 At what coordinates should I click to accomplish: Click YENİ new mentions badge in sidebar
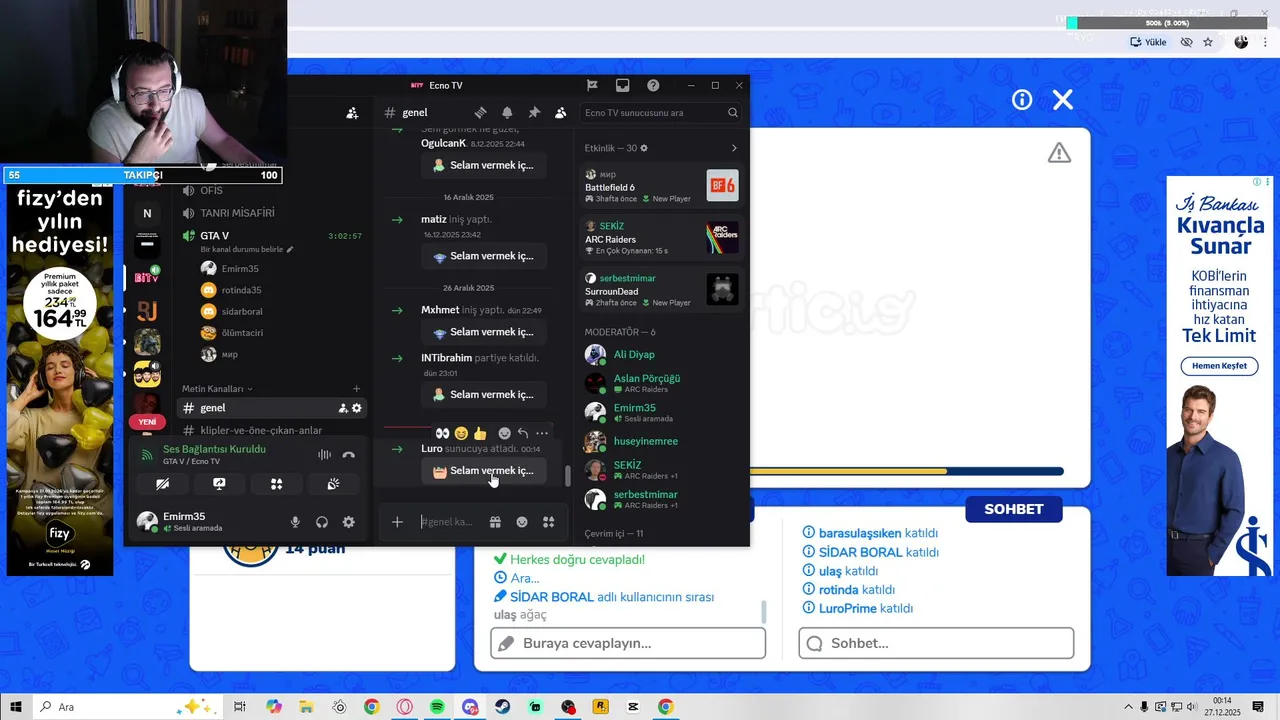[x=147, y=422]
